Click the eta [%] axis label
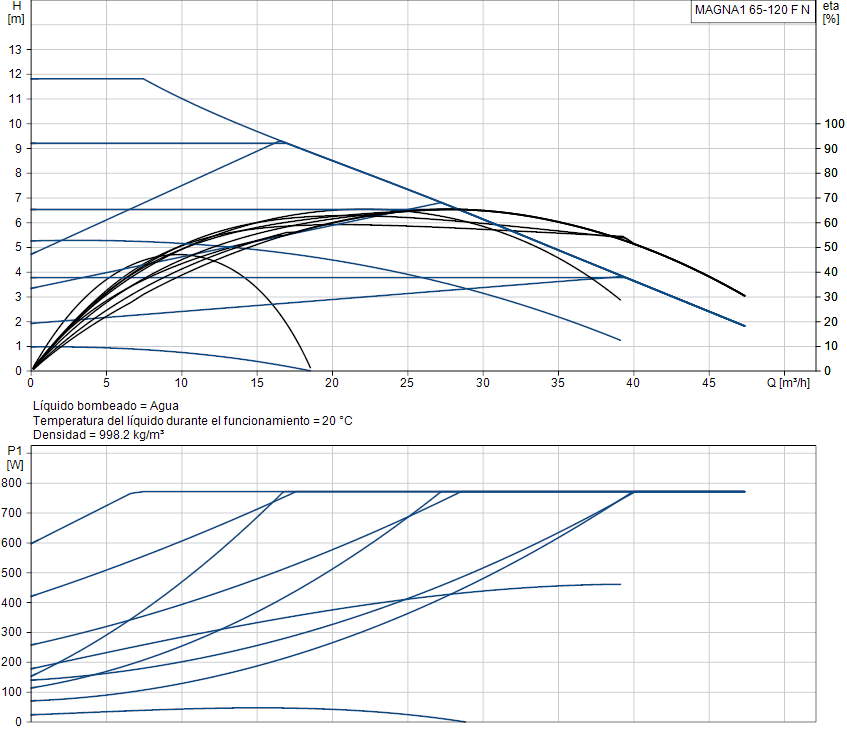Viewport: 847px width, 742px height. pyautogui.click(x=831, y=12)
